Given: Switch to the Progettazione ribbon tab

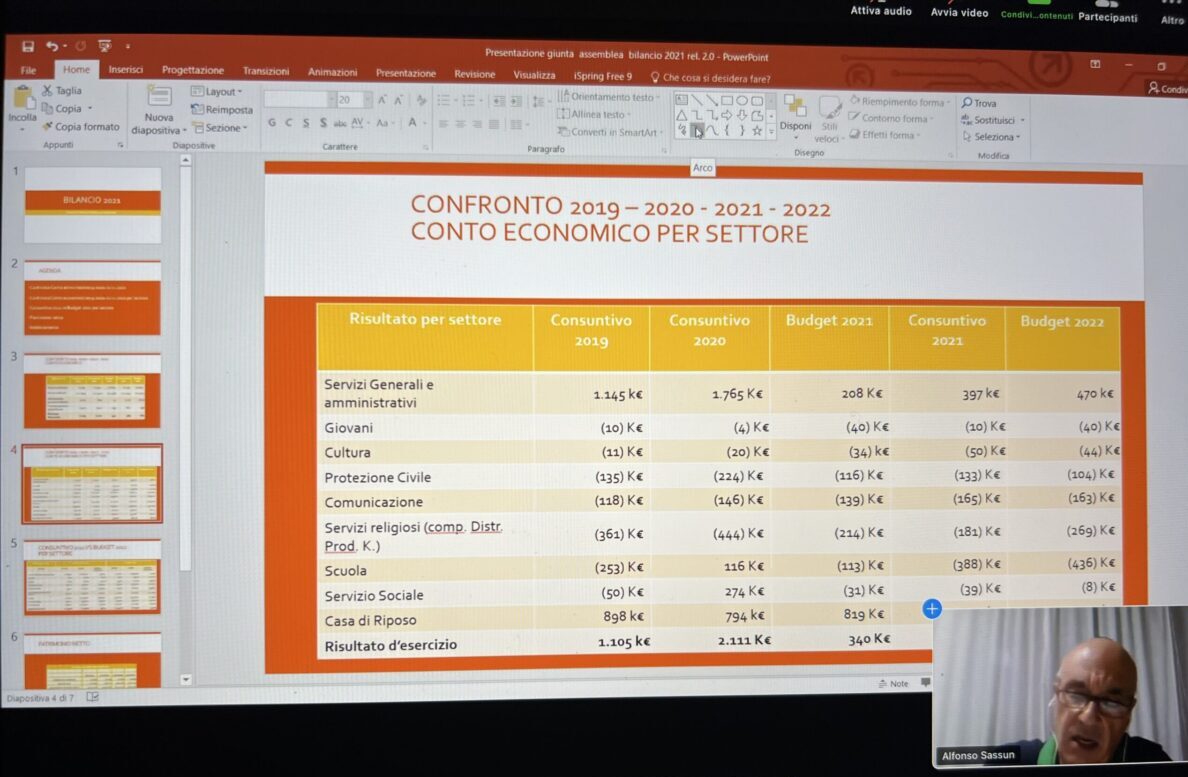Looking at the screenshot, I should [x=192, y=70].
